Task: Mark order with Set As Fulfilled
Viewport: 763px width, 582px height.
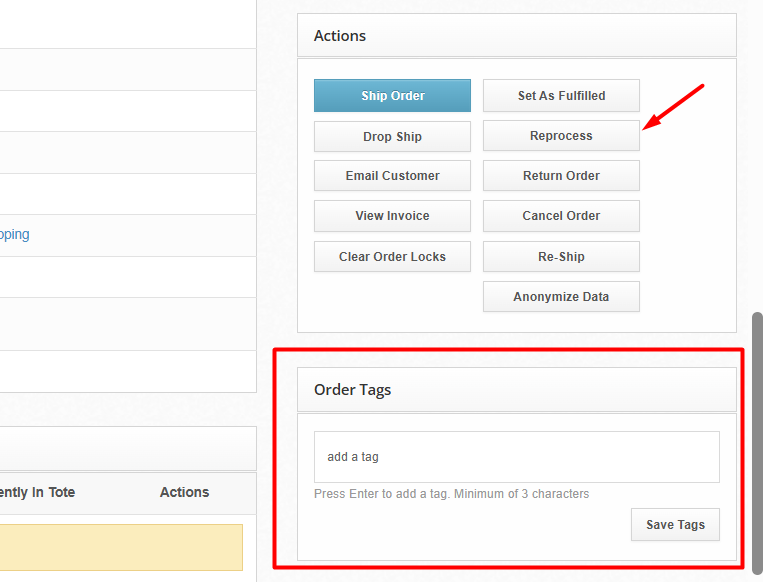Action: pyautogui.click(x=561, y=96)
